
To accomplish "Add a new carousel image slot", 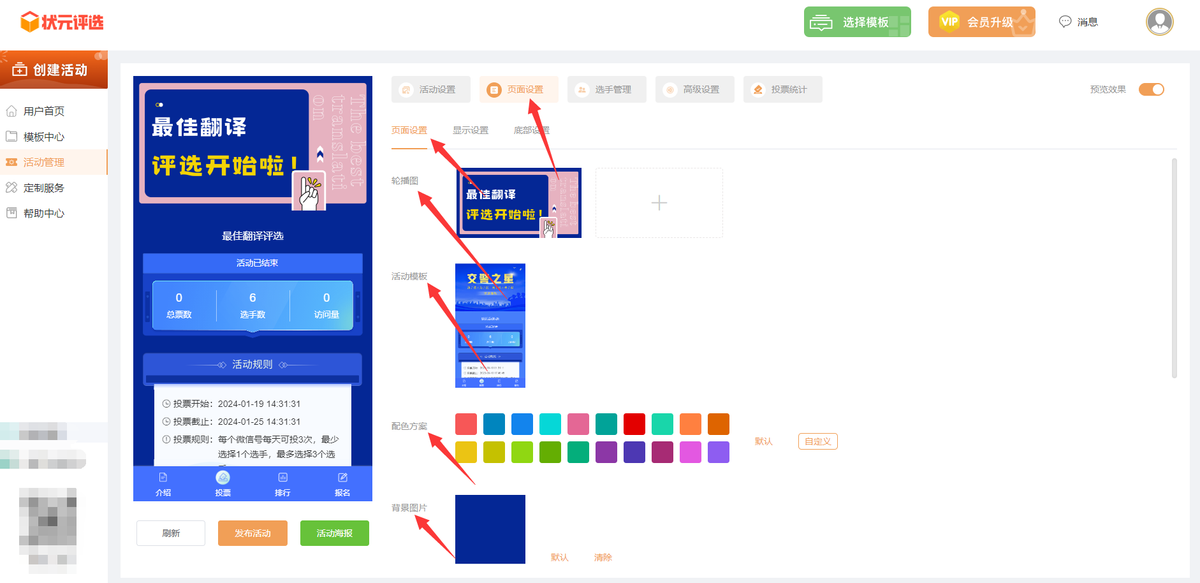I will click(x=659, y=203).
